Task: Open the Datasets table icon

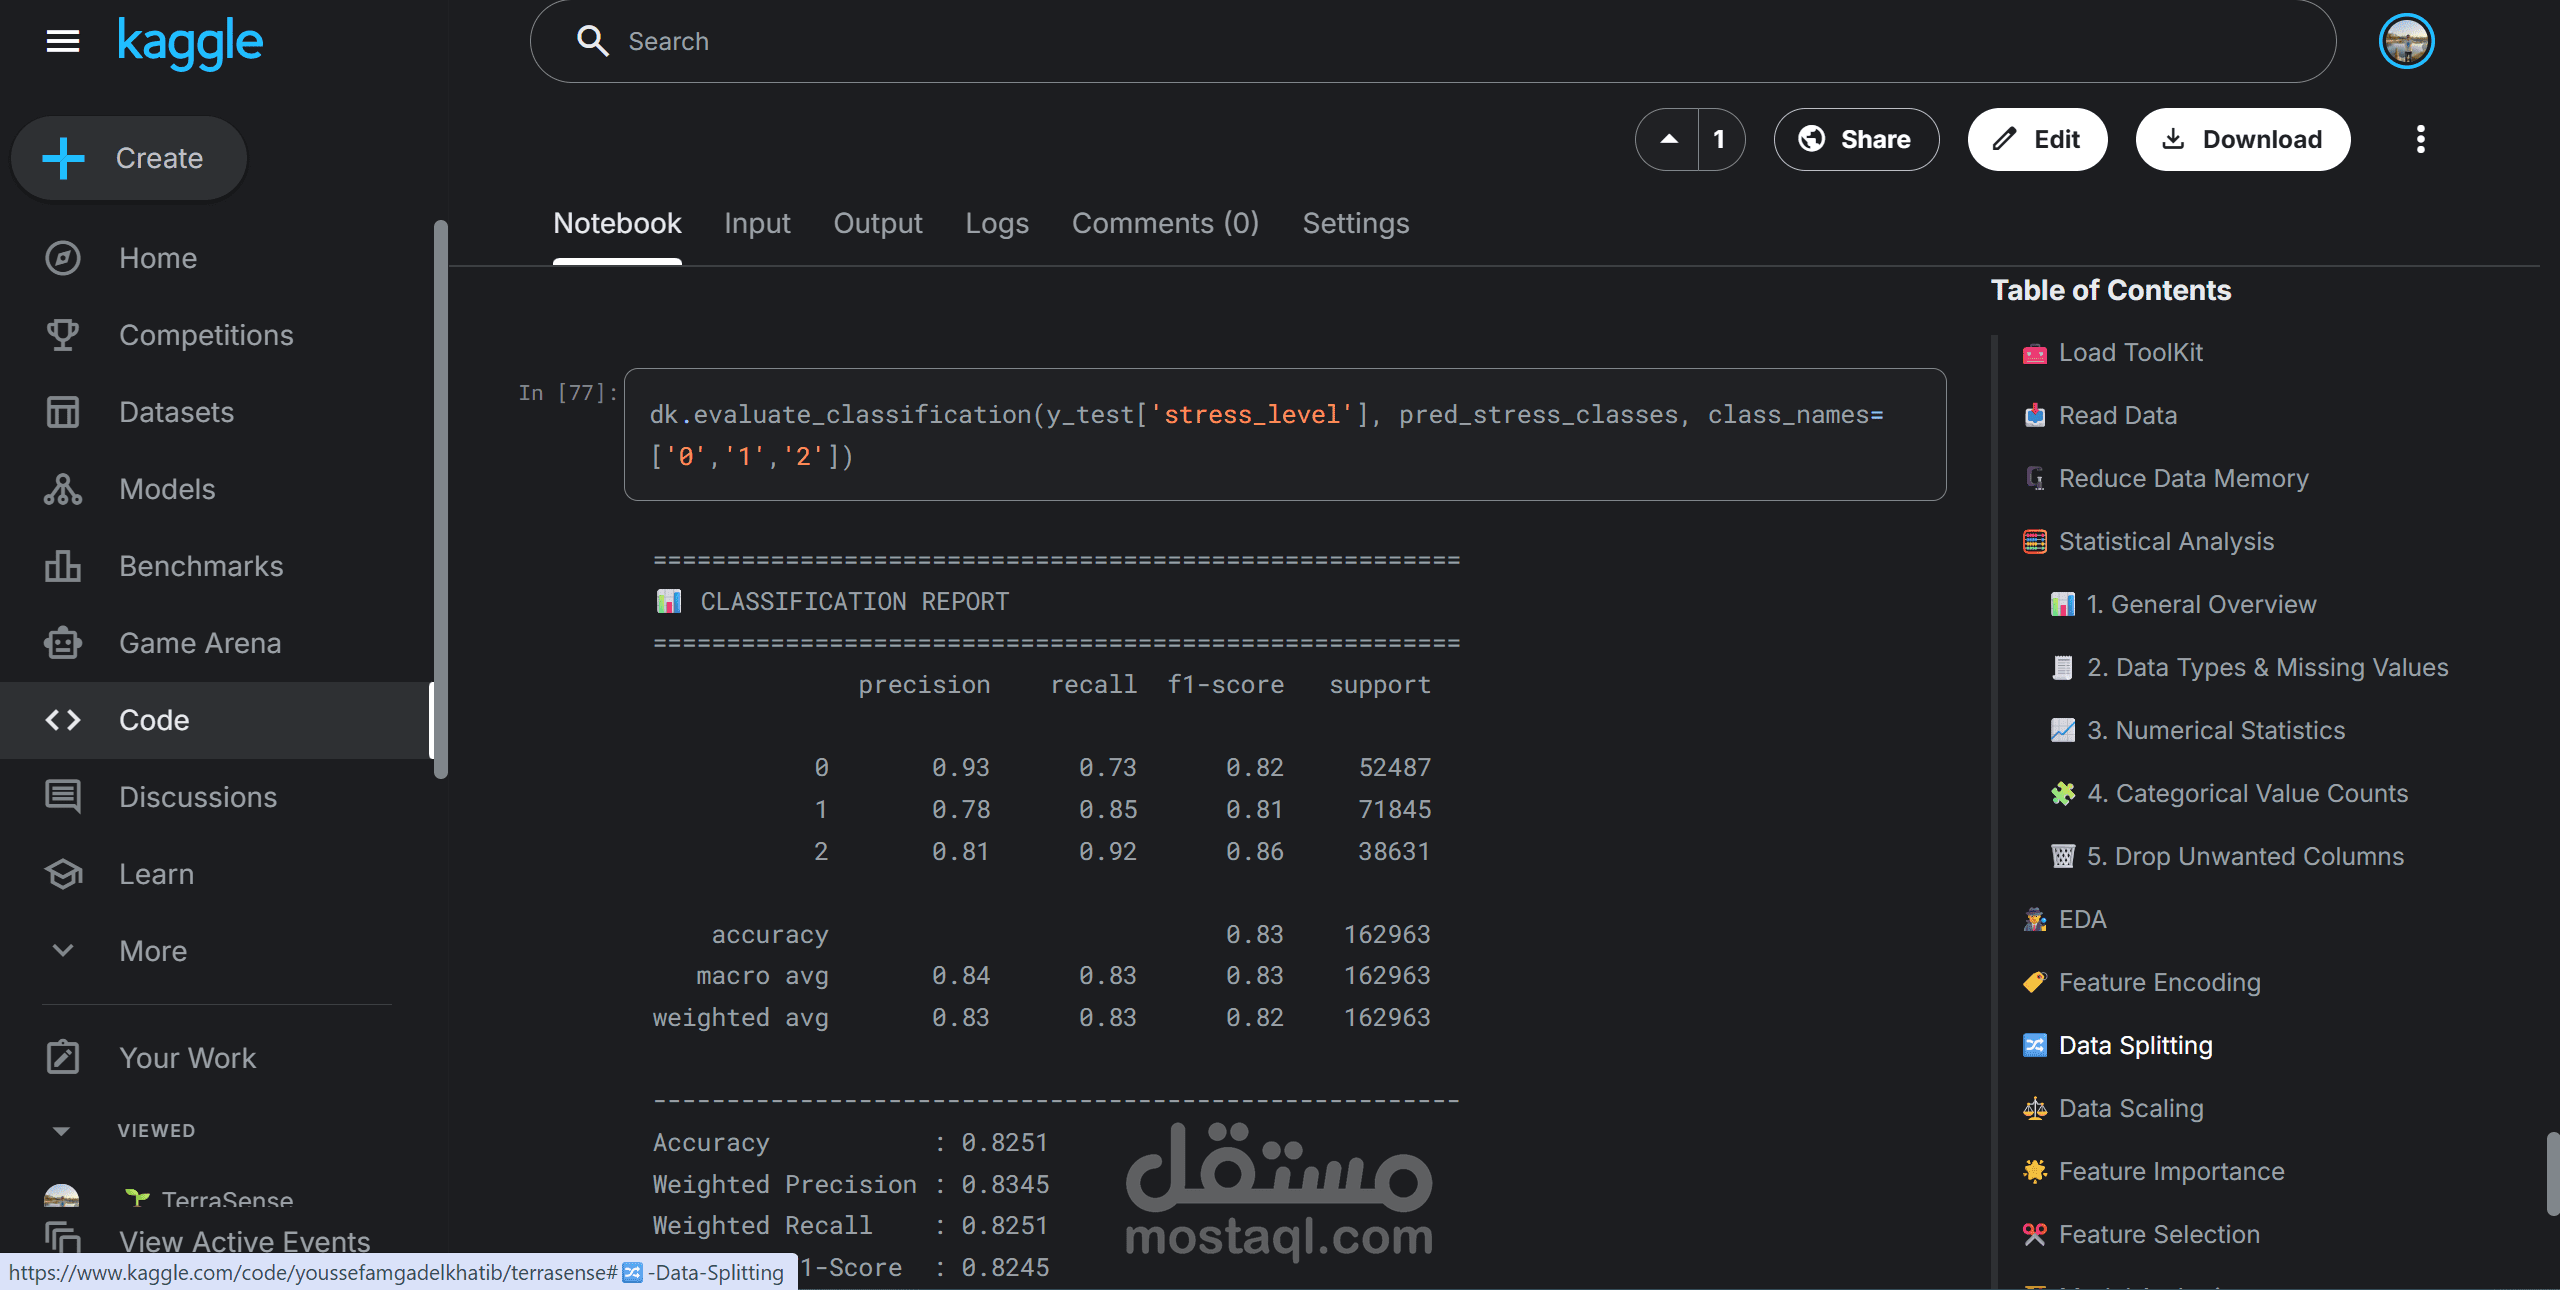Action: pos(62,412)
